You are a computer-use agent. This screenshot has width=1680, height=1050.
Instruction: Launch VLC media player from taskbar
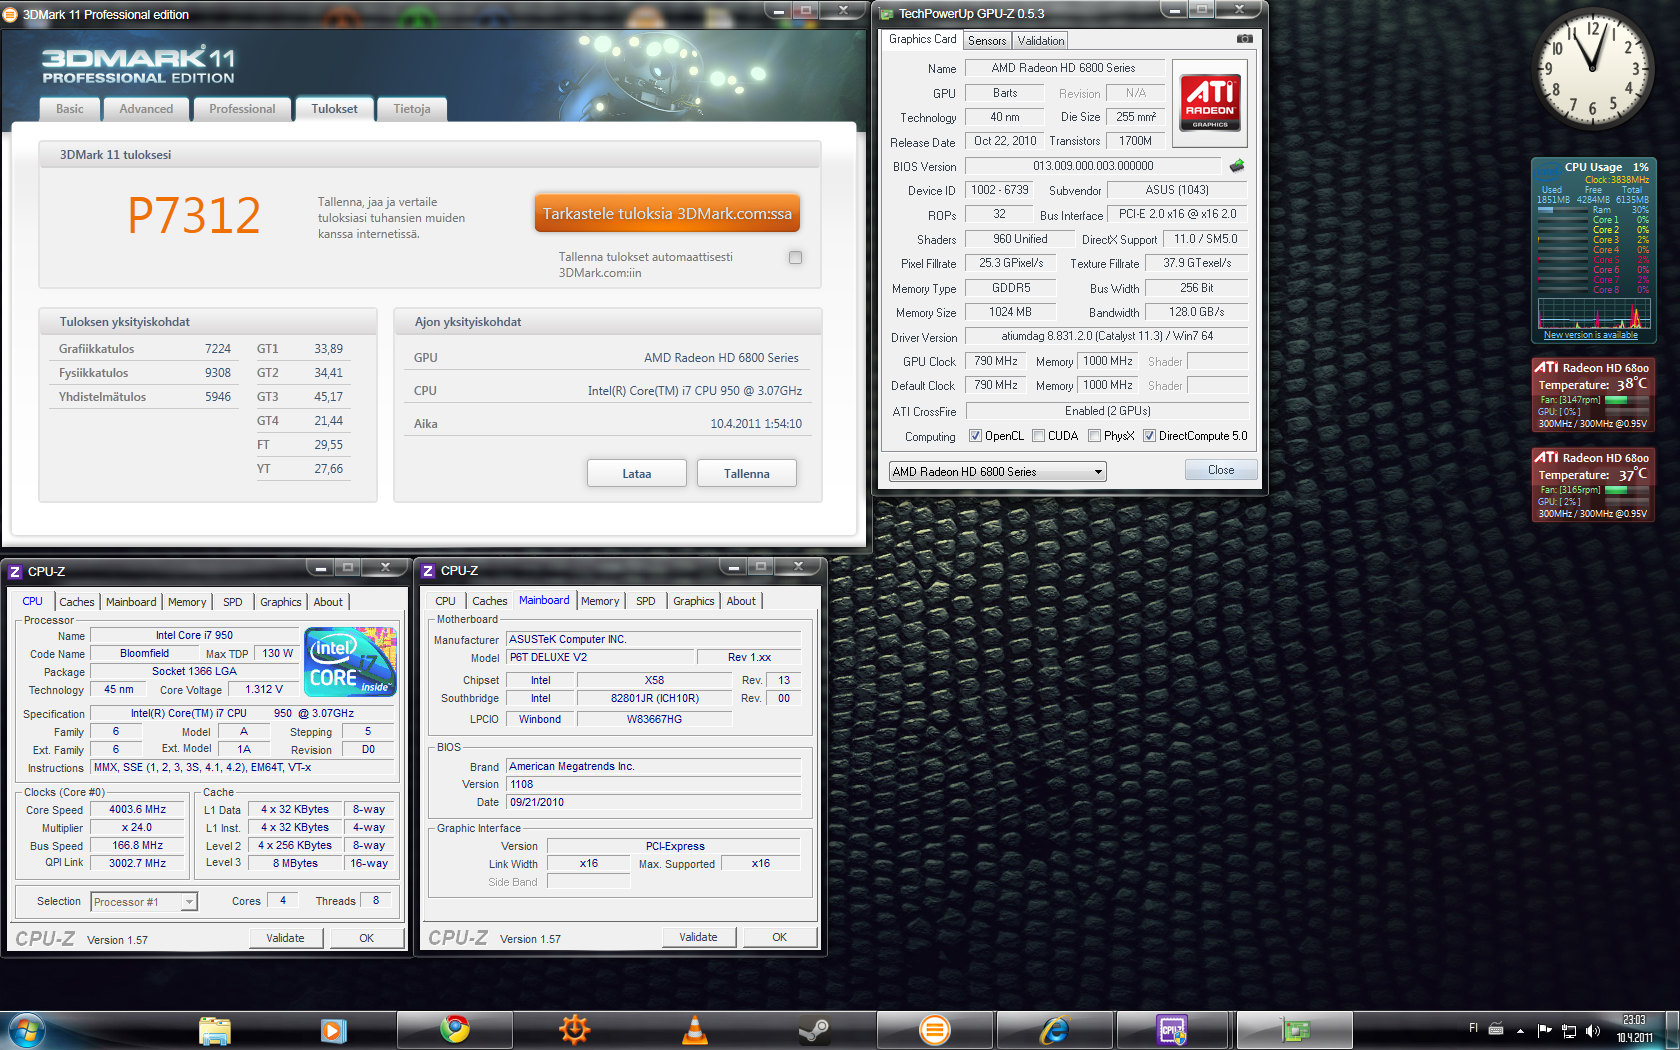[695, 1030]
